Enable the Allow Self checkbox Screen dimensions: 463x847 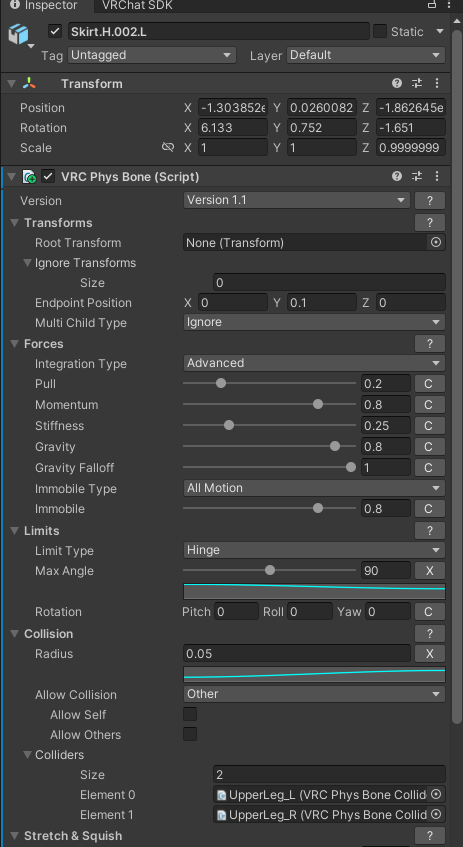pos(190,714)
